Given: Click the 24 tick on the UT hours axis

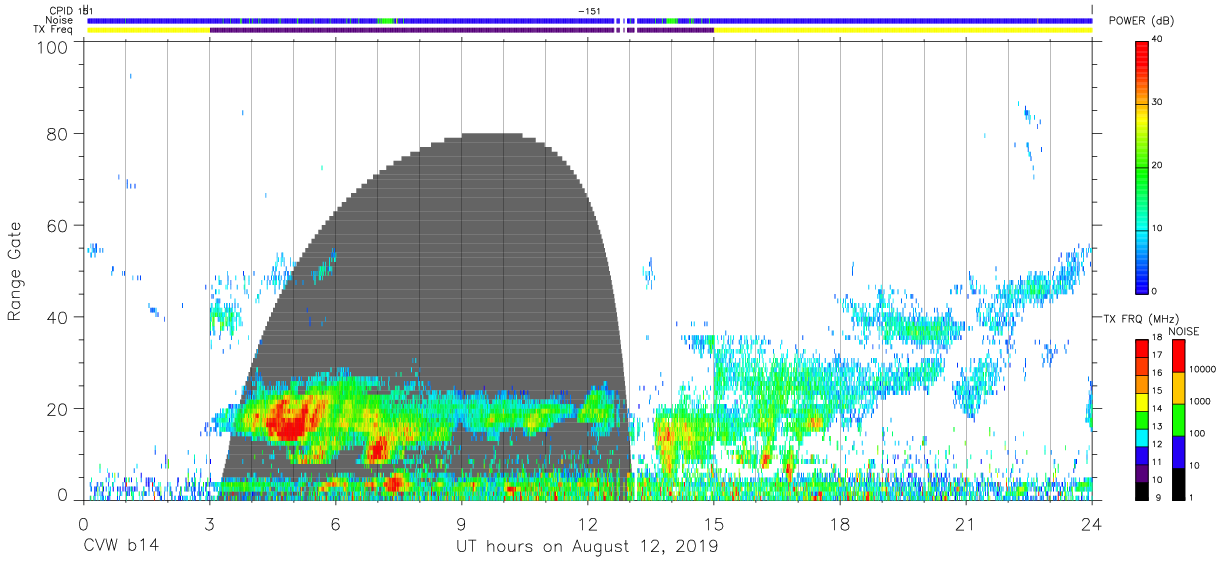Looking at the screenshot, I should coord(1092,524).
